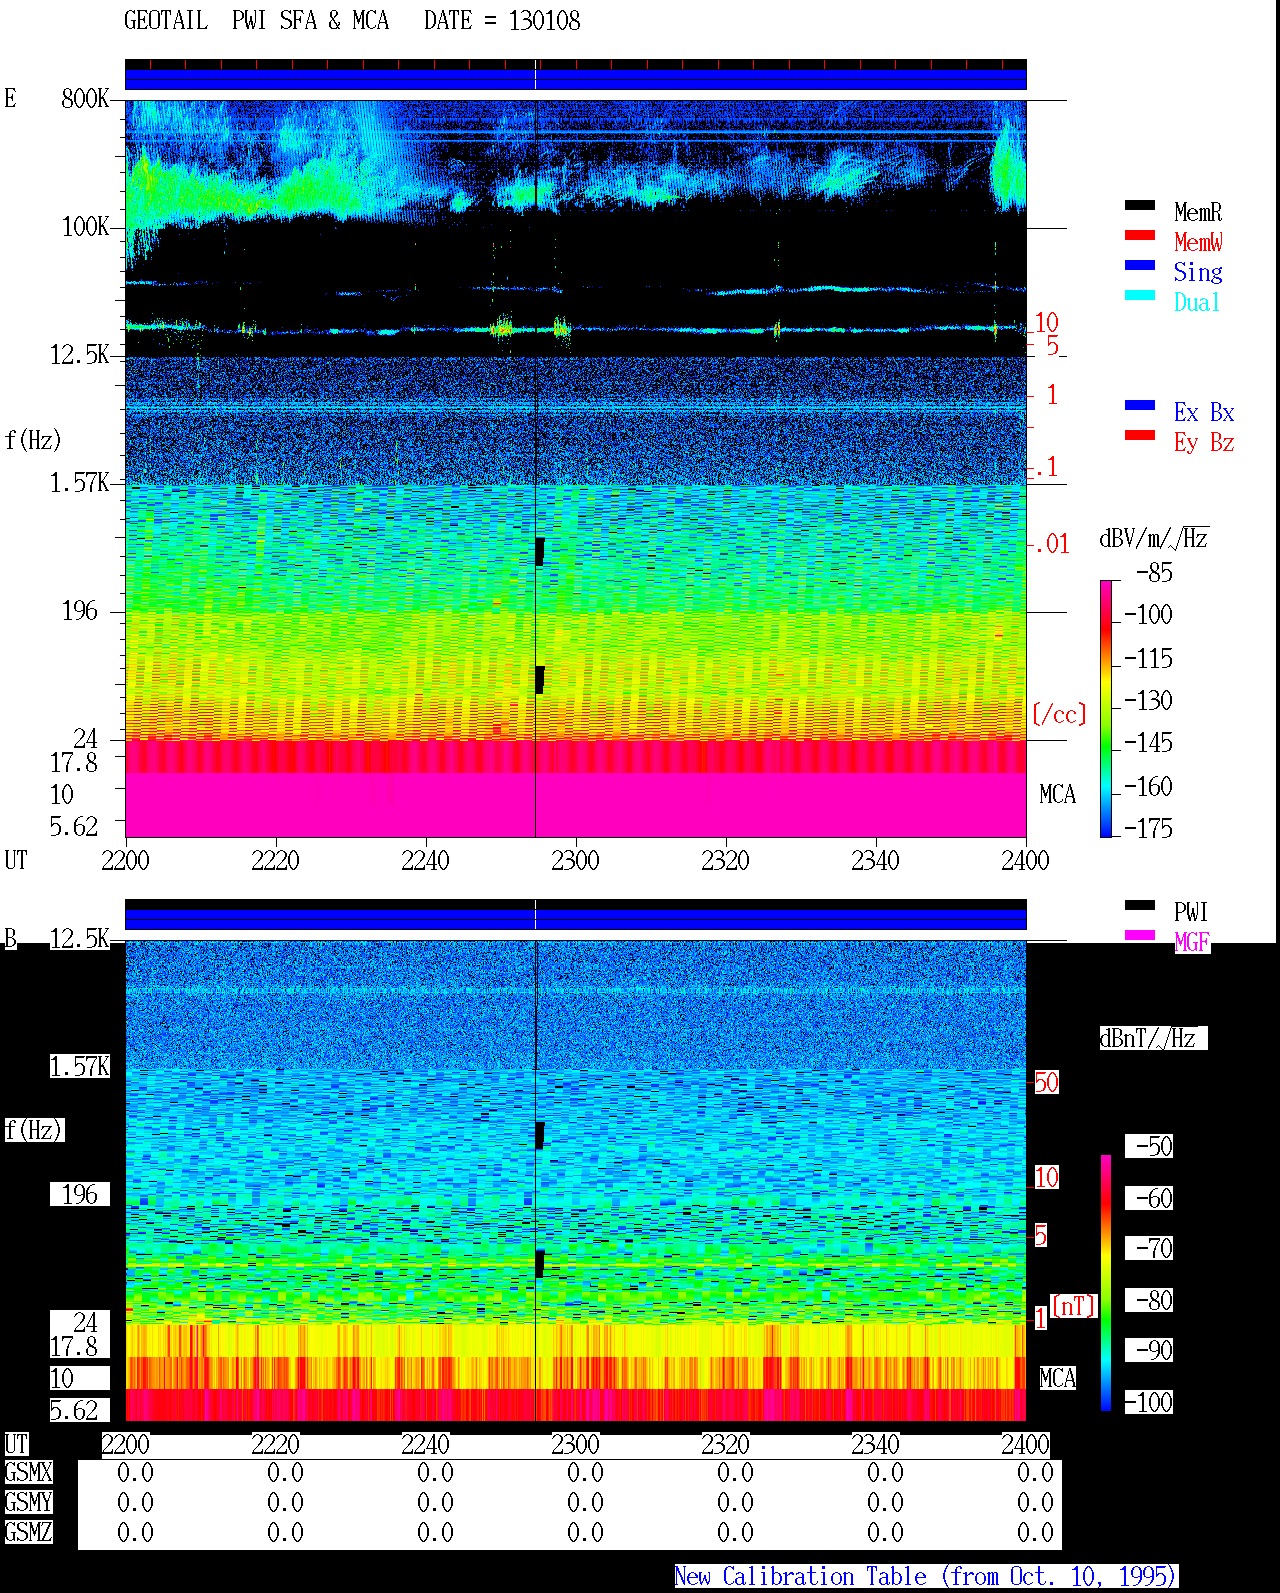Click the E panel f(Hz) axis title
The image size is (1280, 1593).
[x=33, y=440]
